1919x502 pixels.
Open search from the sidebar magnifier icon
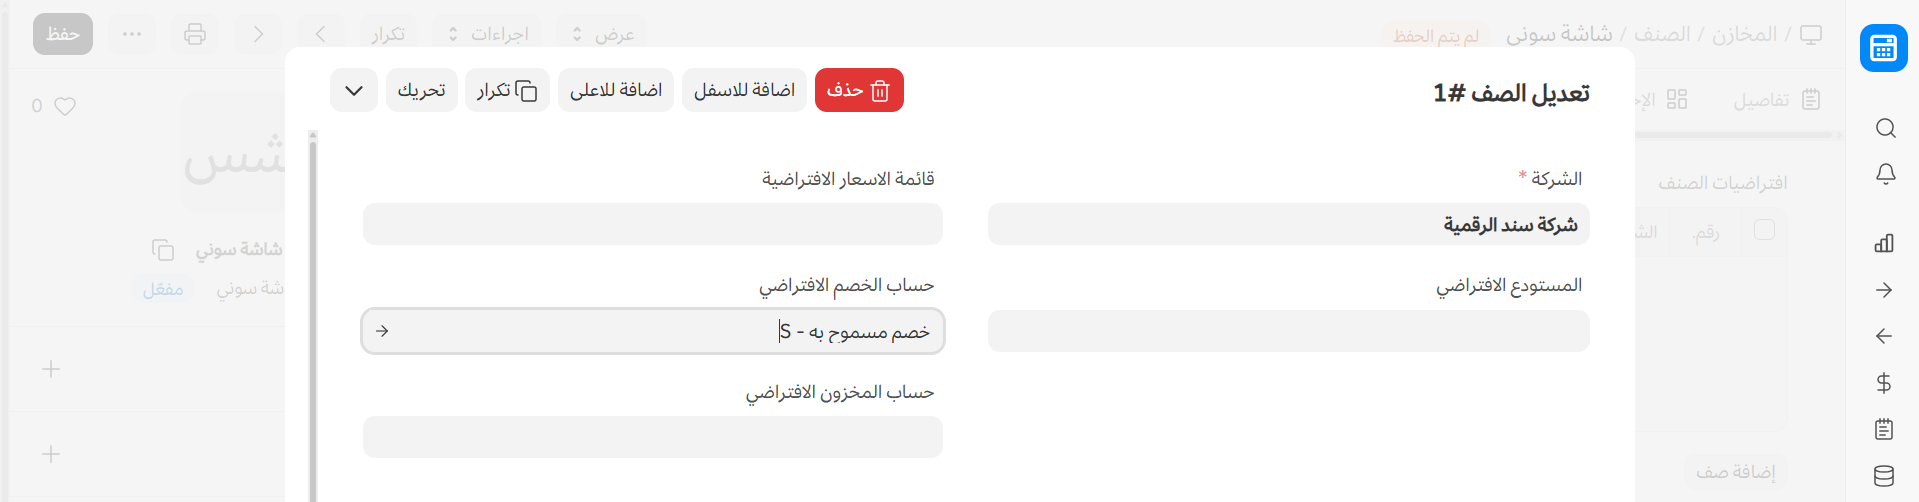pyautogui.click(x=1885, y=128)
